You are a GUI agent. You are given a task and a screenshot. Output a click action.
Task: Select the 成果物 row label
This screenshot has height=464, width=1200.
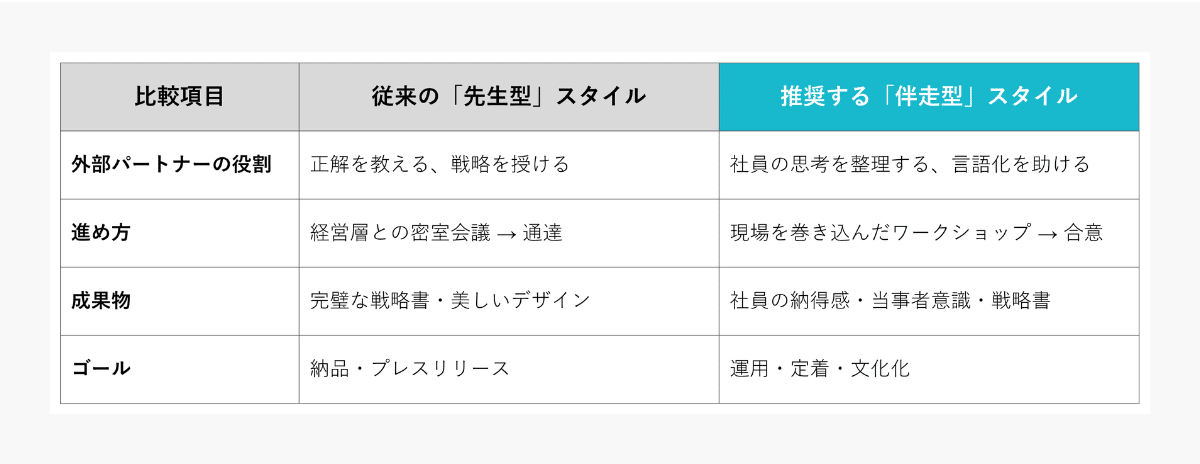click(x=101, y=301)
